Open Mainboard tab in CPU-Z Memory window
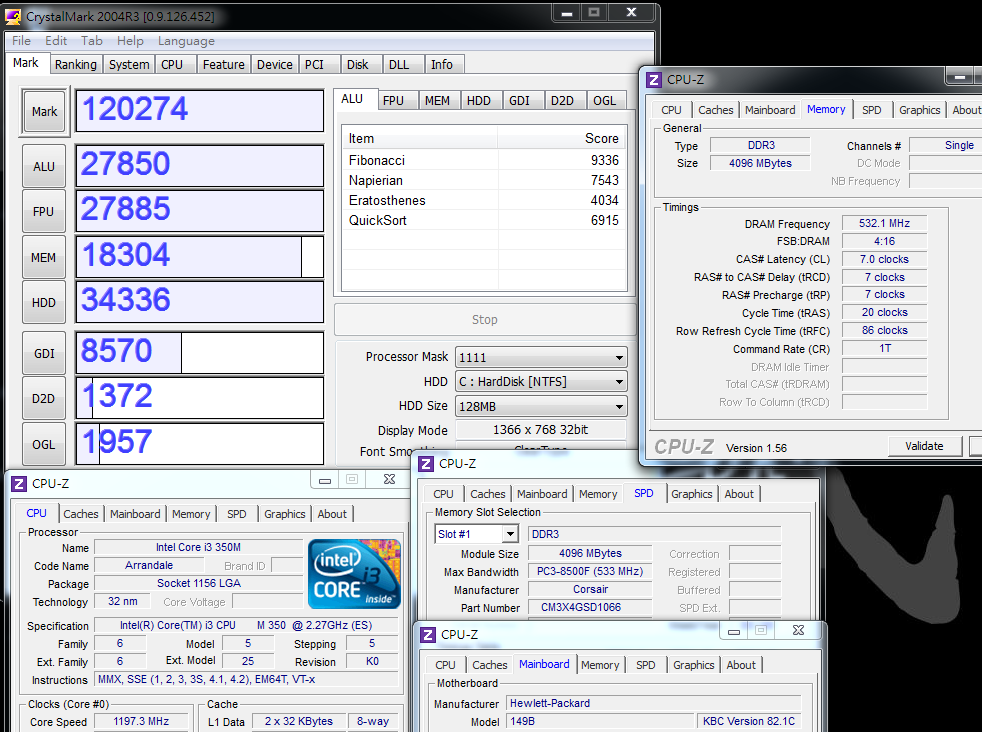 (770, 110)
